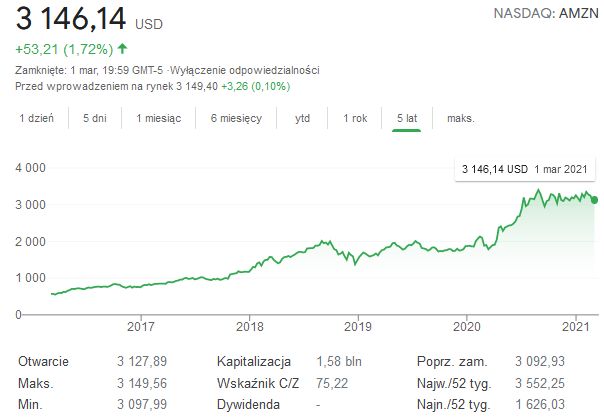Click the 2020 label on the time axis
The width and height of the screenshot is (604, 419).
point(466,325)
